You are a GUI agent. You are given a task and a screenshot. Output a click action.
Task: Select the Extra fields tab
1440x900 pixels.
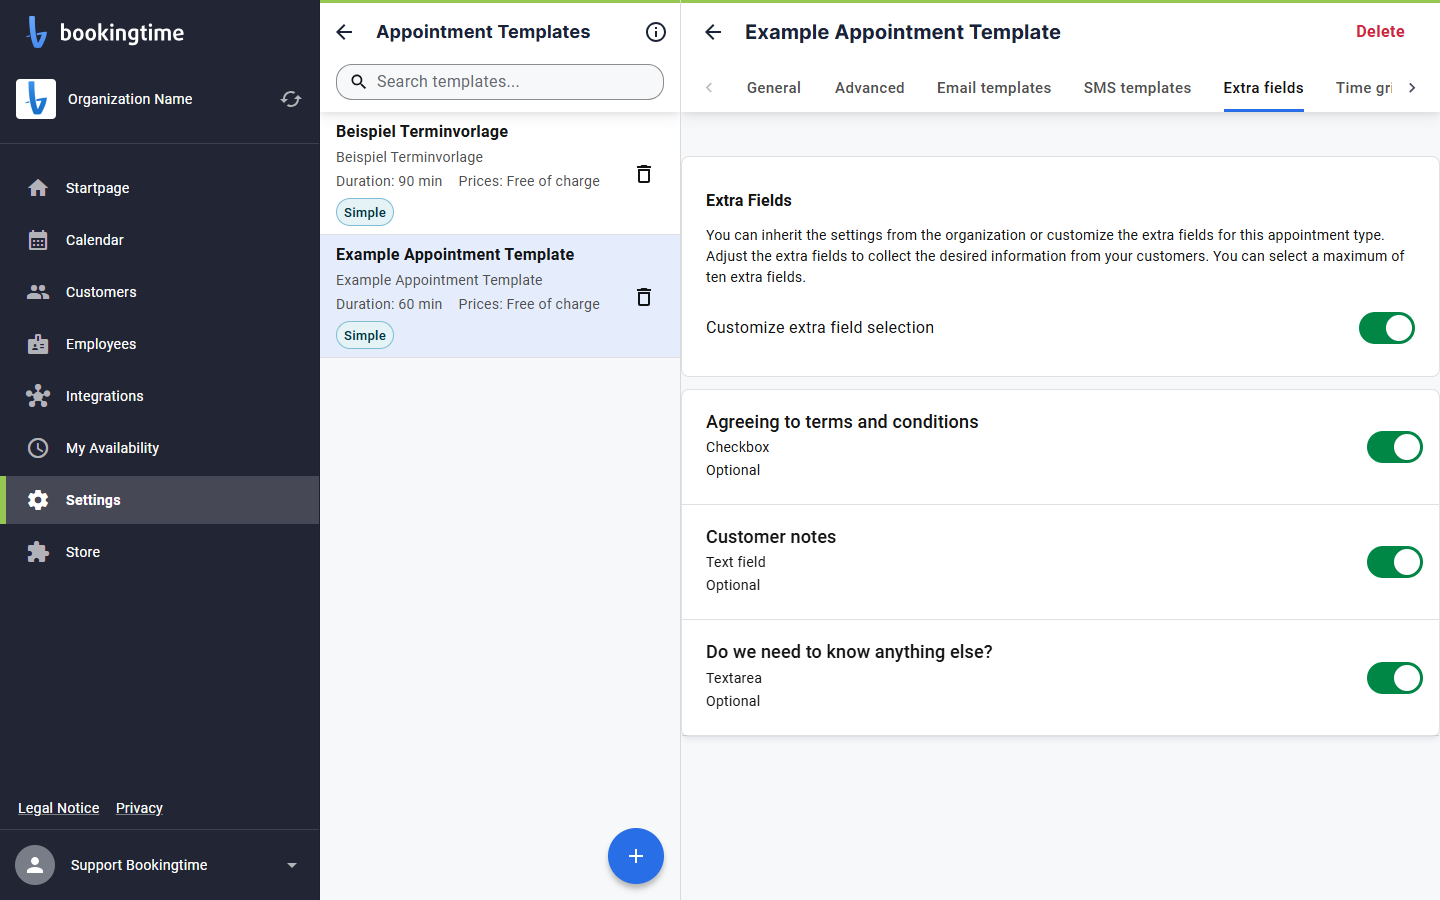tap(1264, 88)
